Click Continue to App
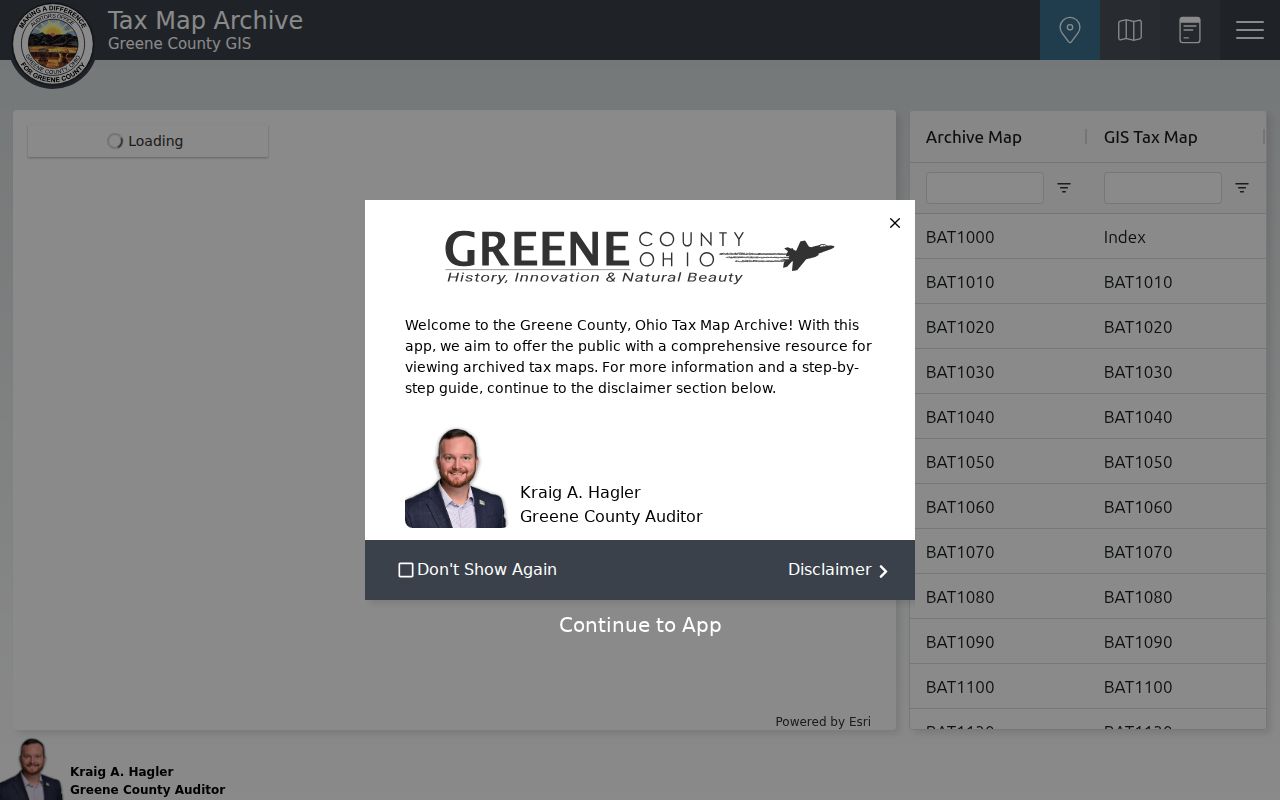 [x=640, y=625]
